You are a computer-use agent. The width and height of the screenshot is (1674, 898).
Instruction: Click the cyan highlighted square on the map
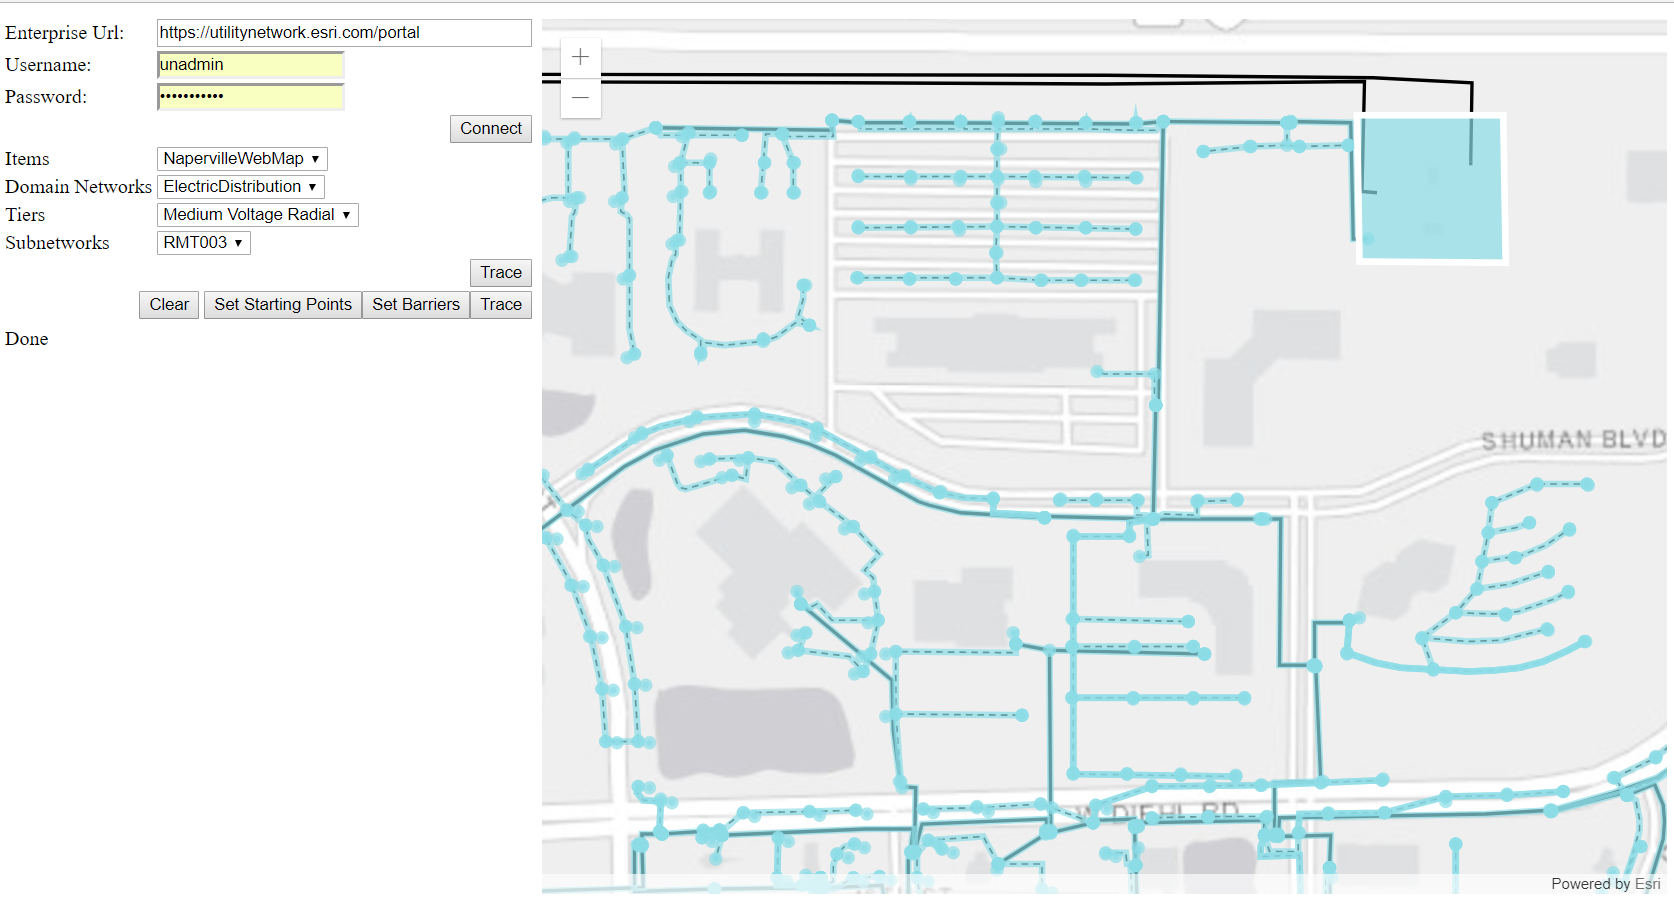click(x=1431, y=188)
